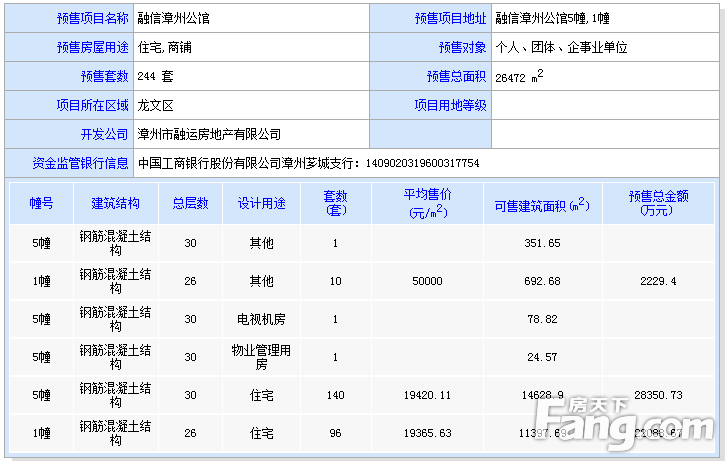
Task: Click the 幢号 column header
Action: (41, 203)
